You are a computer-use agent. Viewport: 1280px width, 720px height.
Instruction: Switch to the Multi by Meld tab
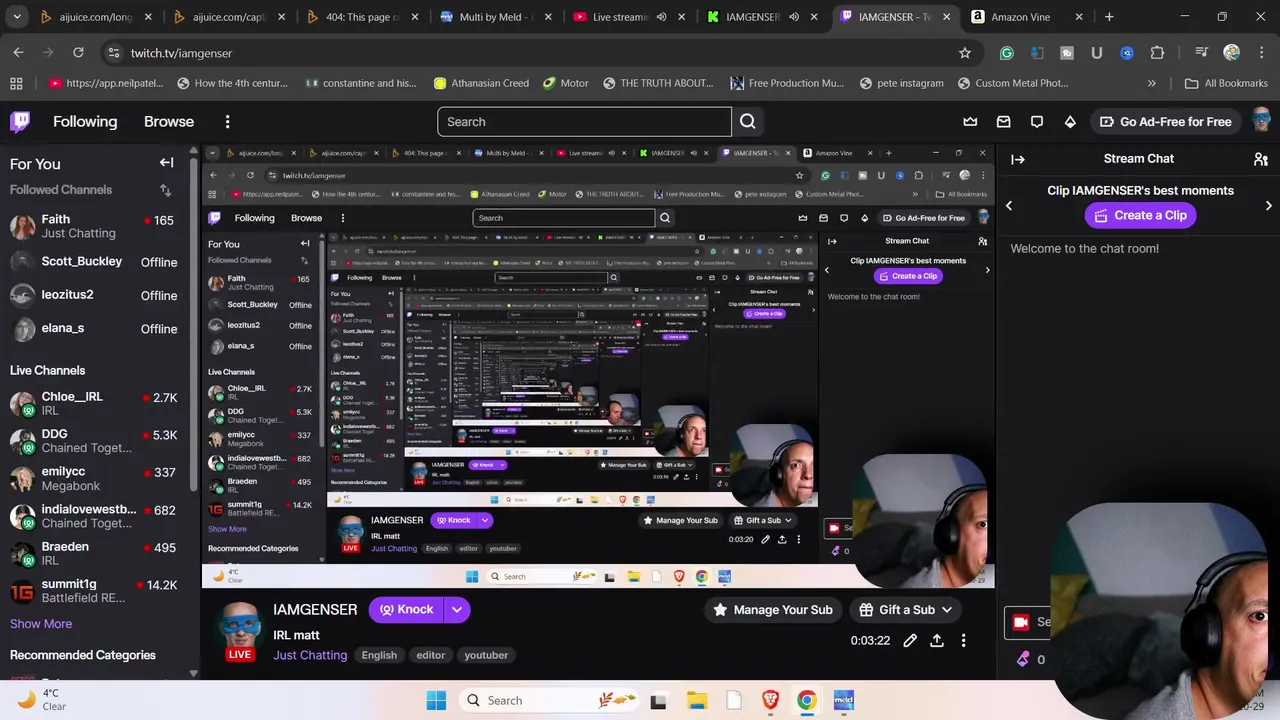(x=495, y=17)
